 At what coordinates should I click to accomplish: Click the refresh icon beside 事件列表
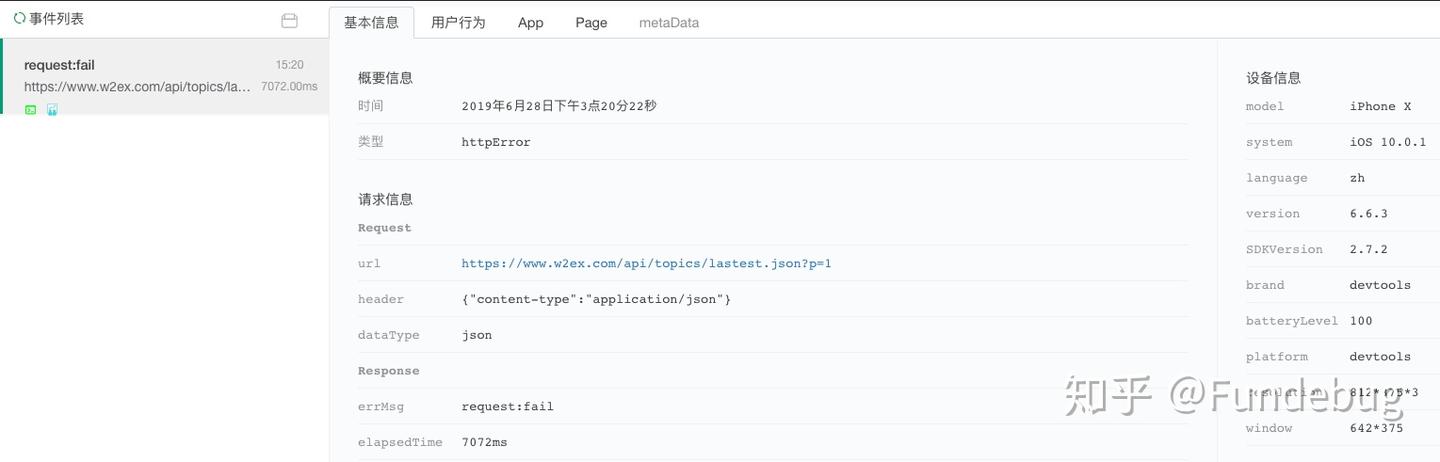tap(19, 18)
